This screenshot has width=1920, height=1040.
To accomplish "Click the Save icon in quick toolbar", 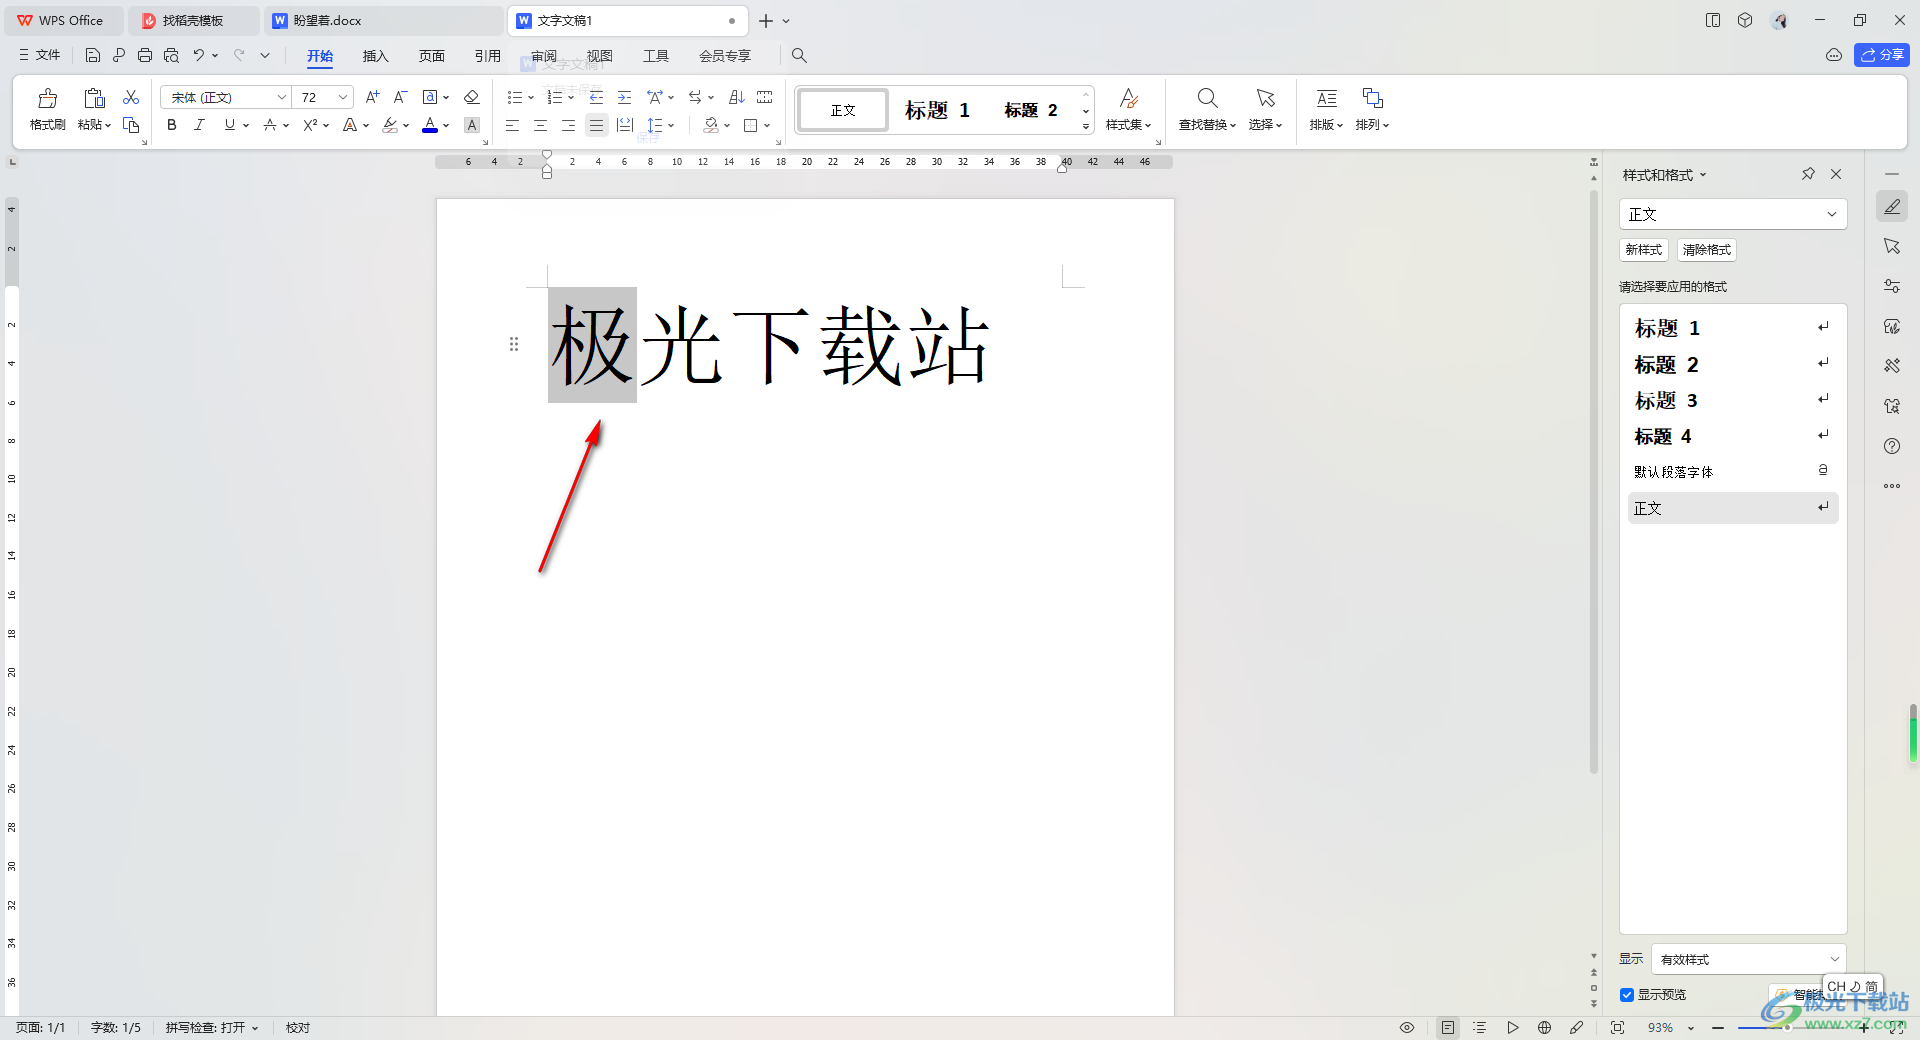I will point(93,55).
